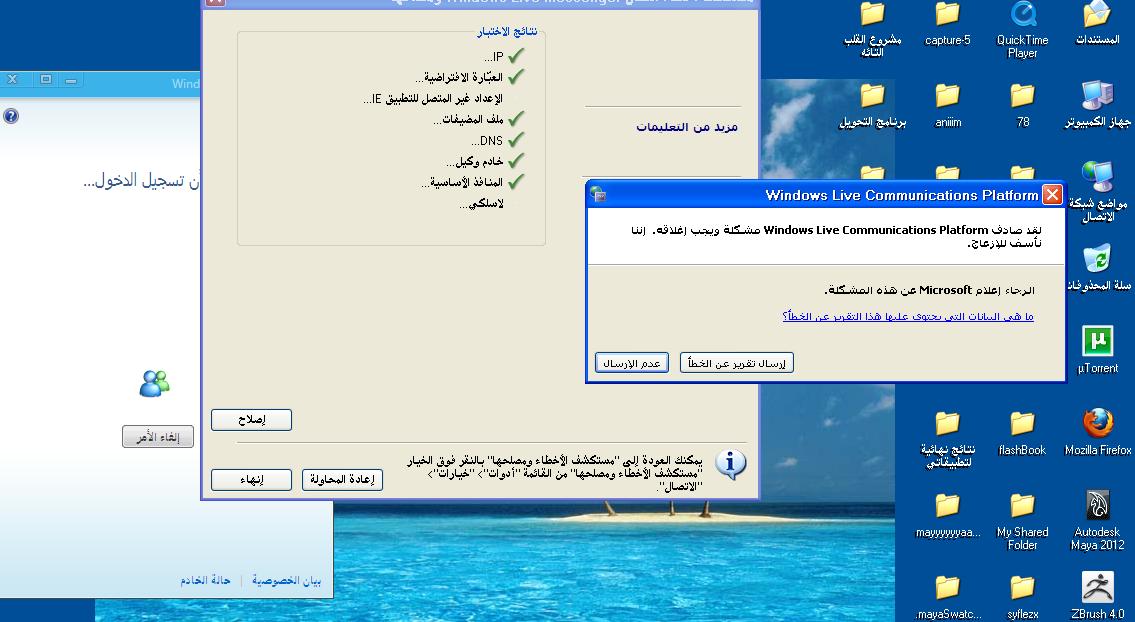Open the error report data details link
This screenshot has height=622, width=1135.
tap(908, 316)
